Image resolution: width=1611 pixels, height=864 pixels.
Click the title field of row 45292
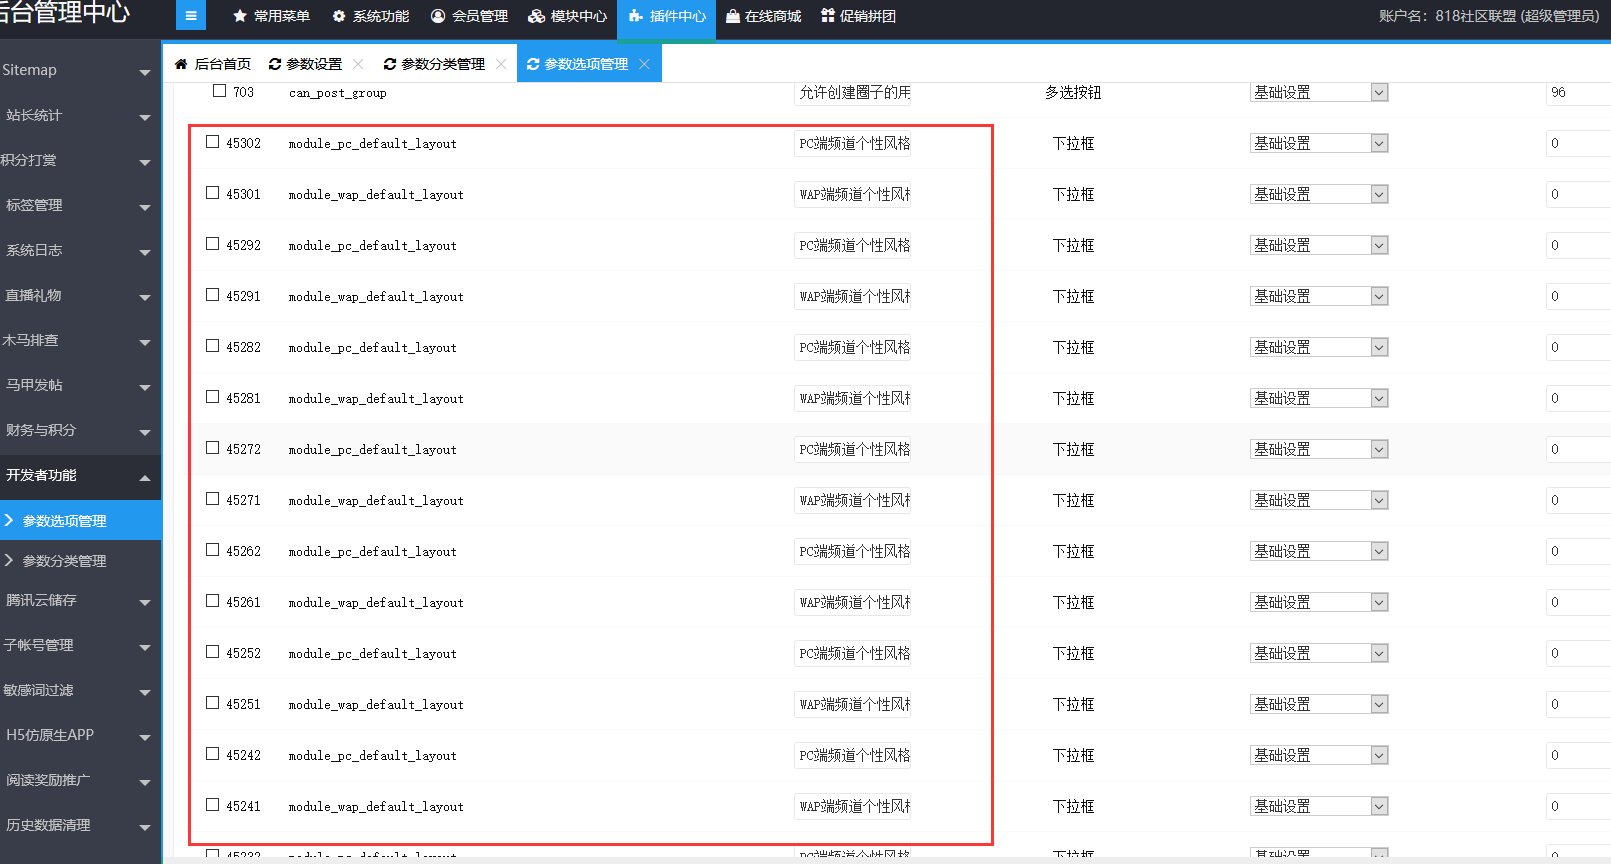pyautogui.click(x=853, y=245)
